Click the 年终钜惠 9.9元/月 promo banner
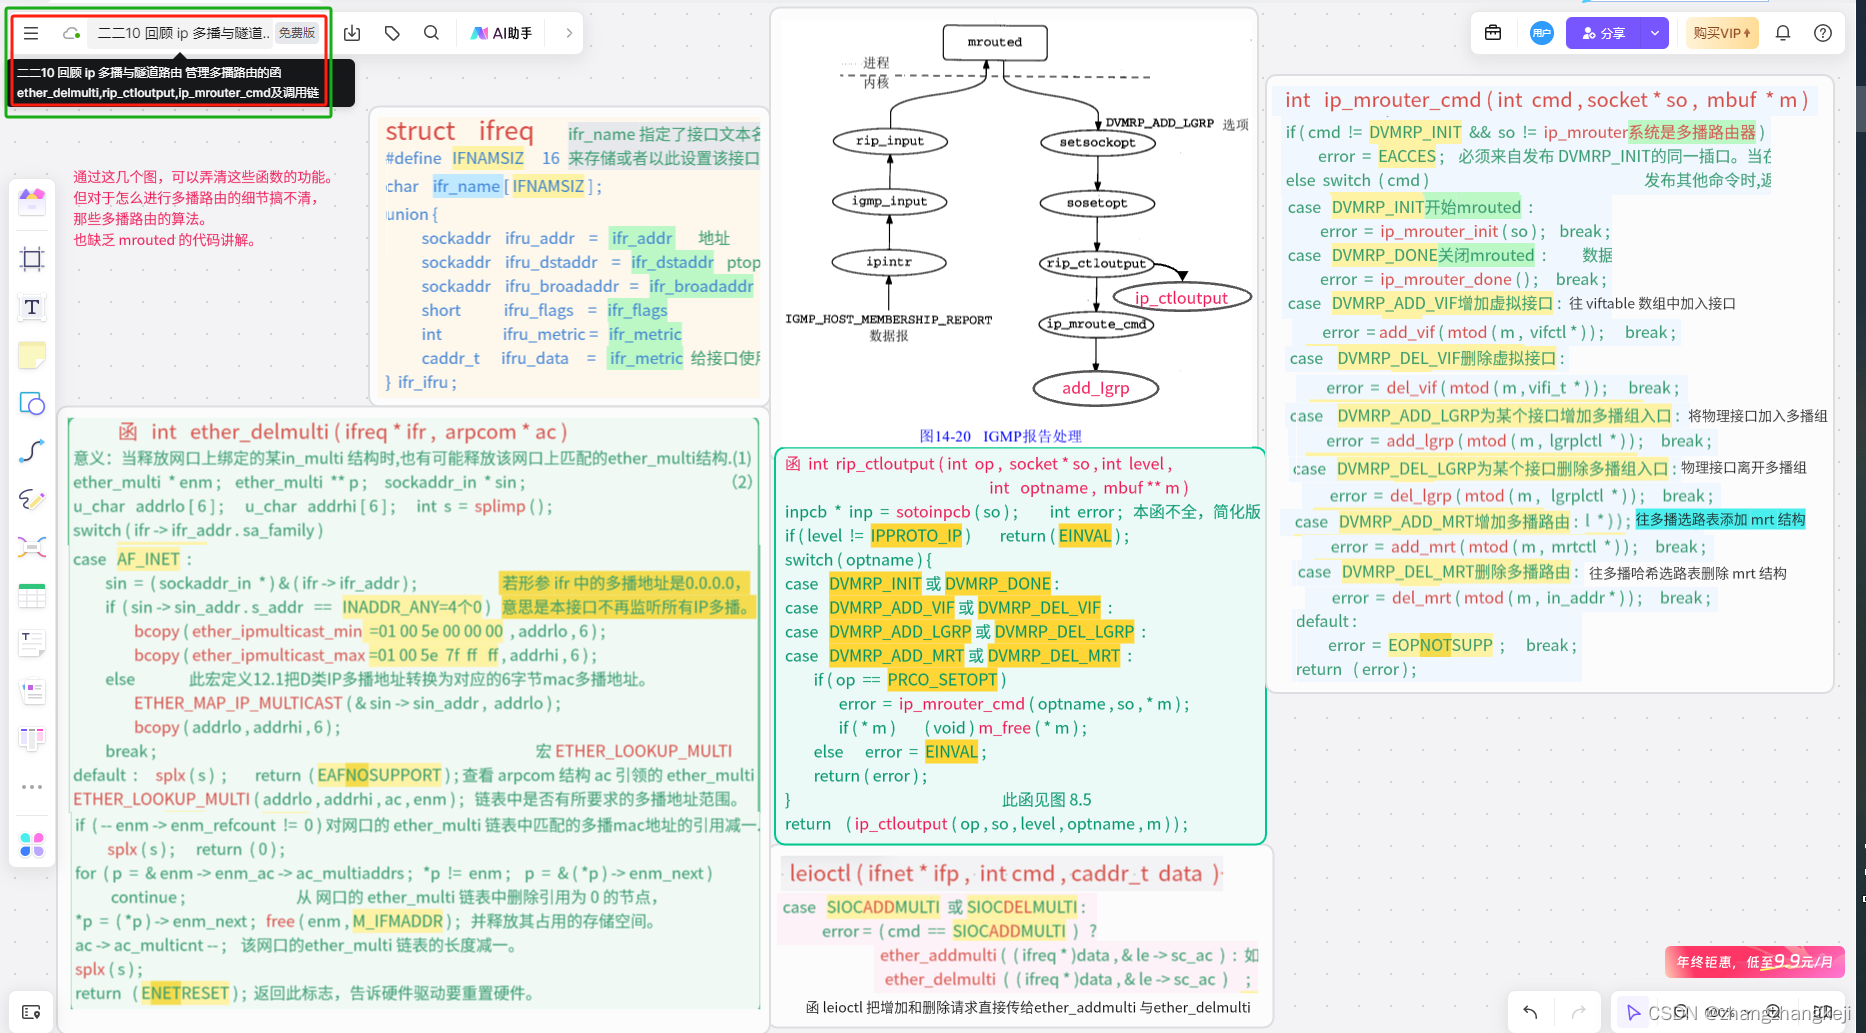This screenshot has height=1033, width=1866. pos(1755,962)
